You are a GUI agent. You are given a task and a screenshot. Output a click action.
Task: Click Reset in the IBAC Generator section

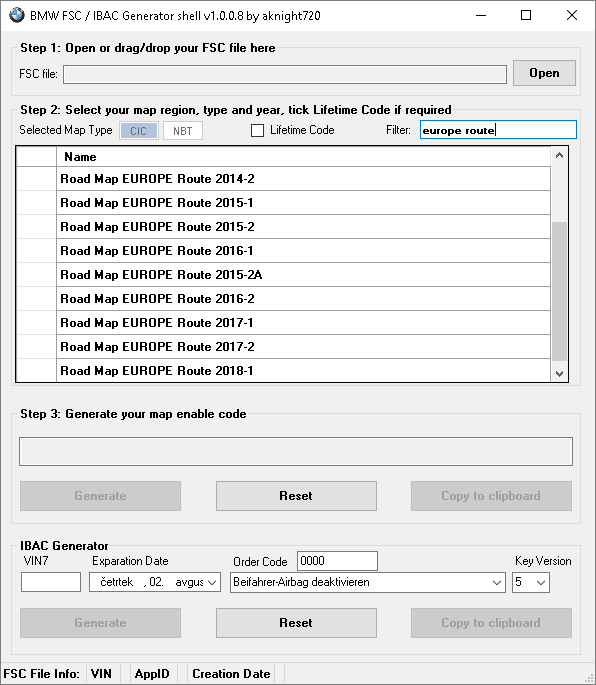click(x=296, y=623)
